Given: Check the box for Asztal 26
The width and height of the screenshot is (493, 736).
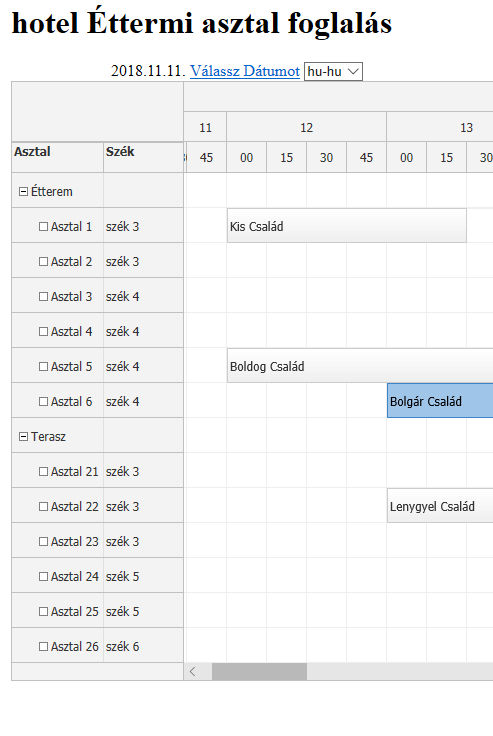Looking at the screenshot, I should [x=43, y=647].
